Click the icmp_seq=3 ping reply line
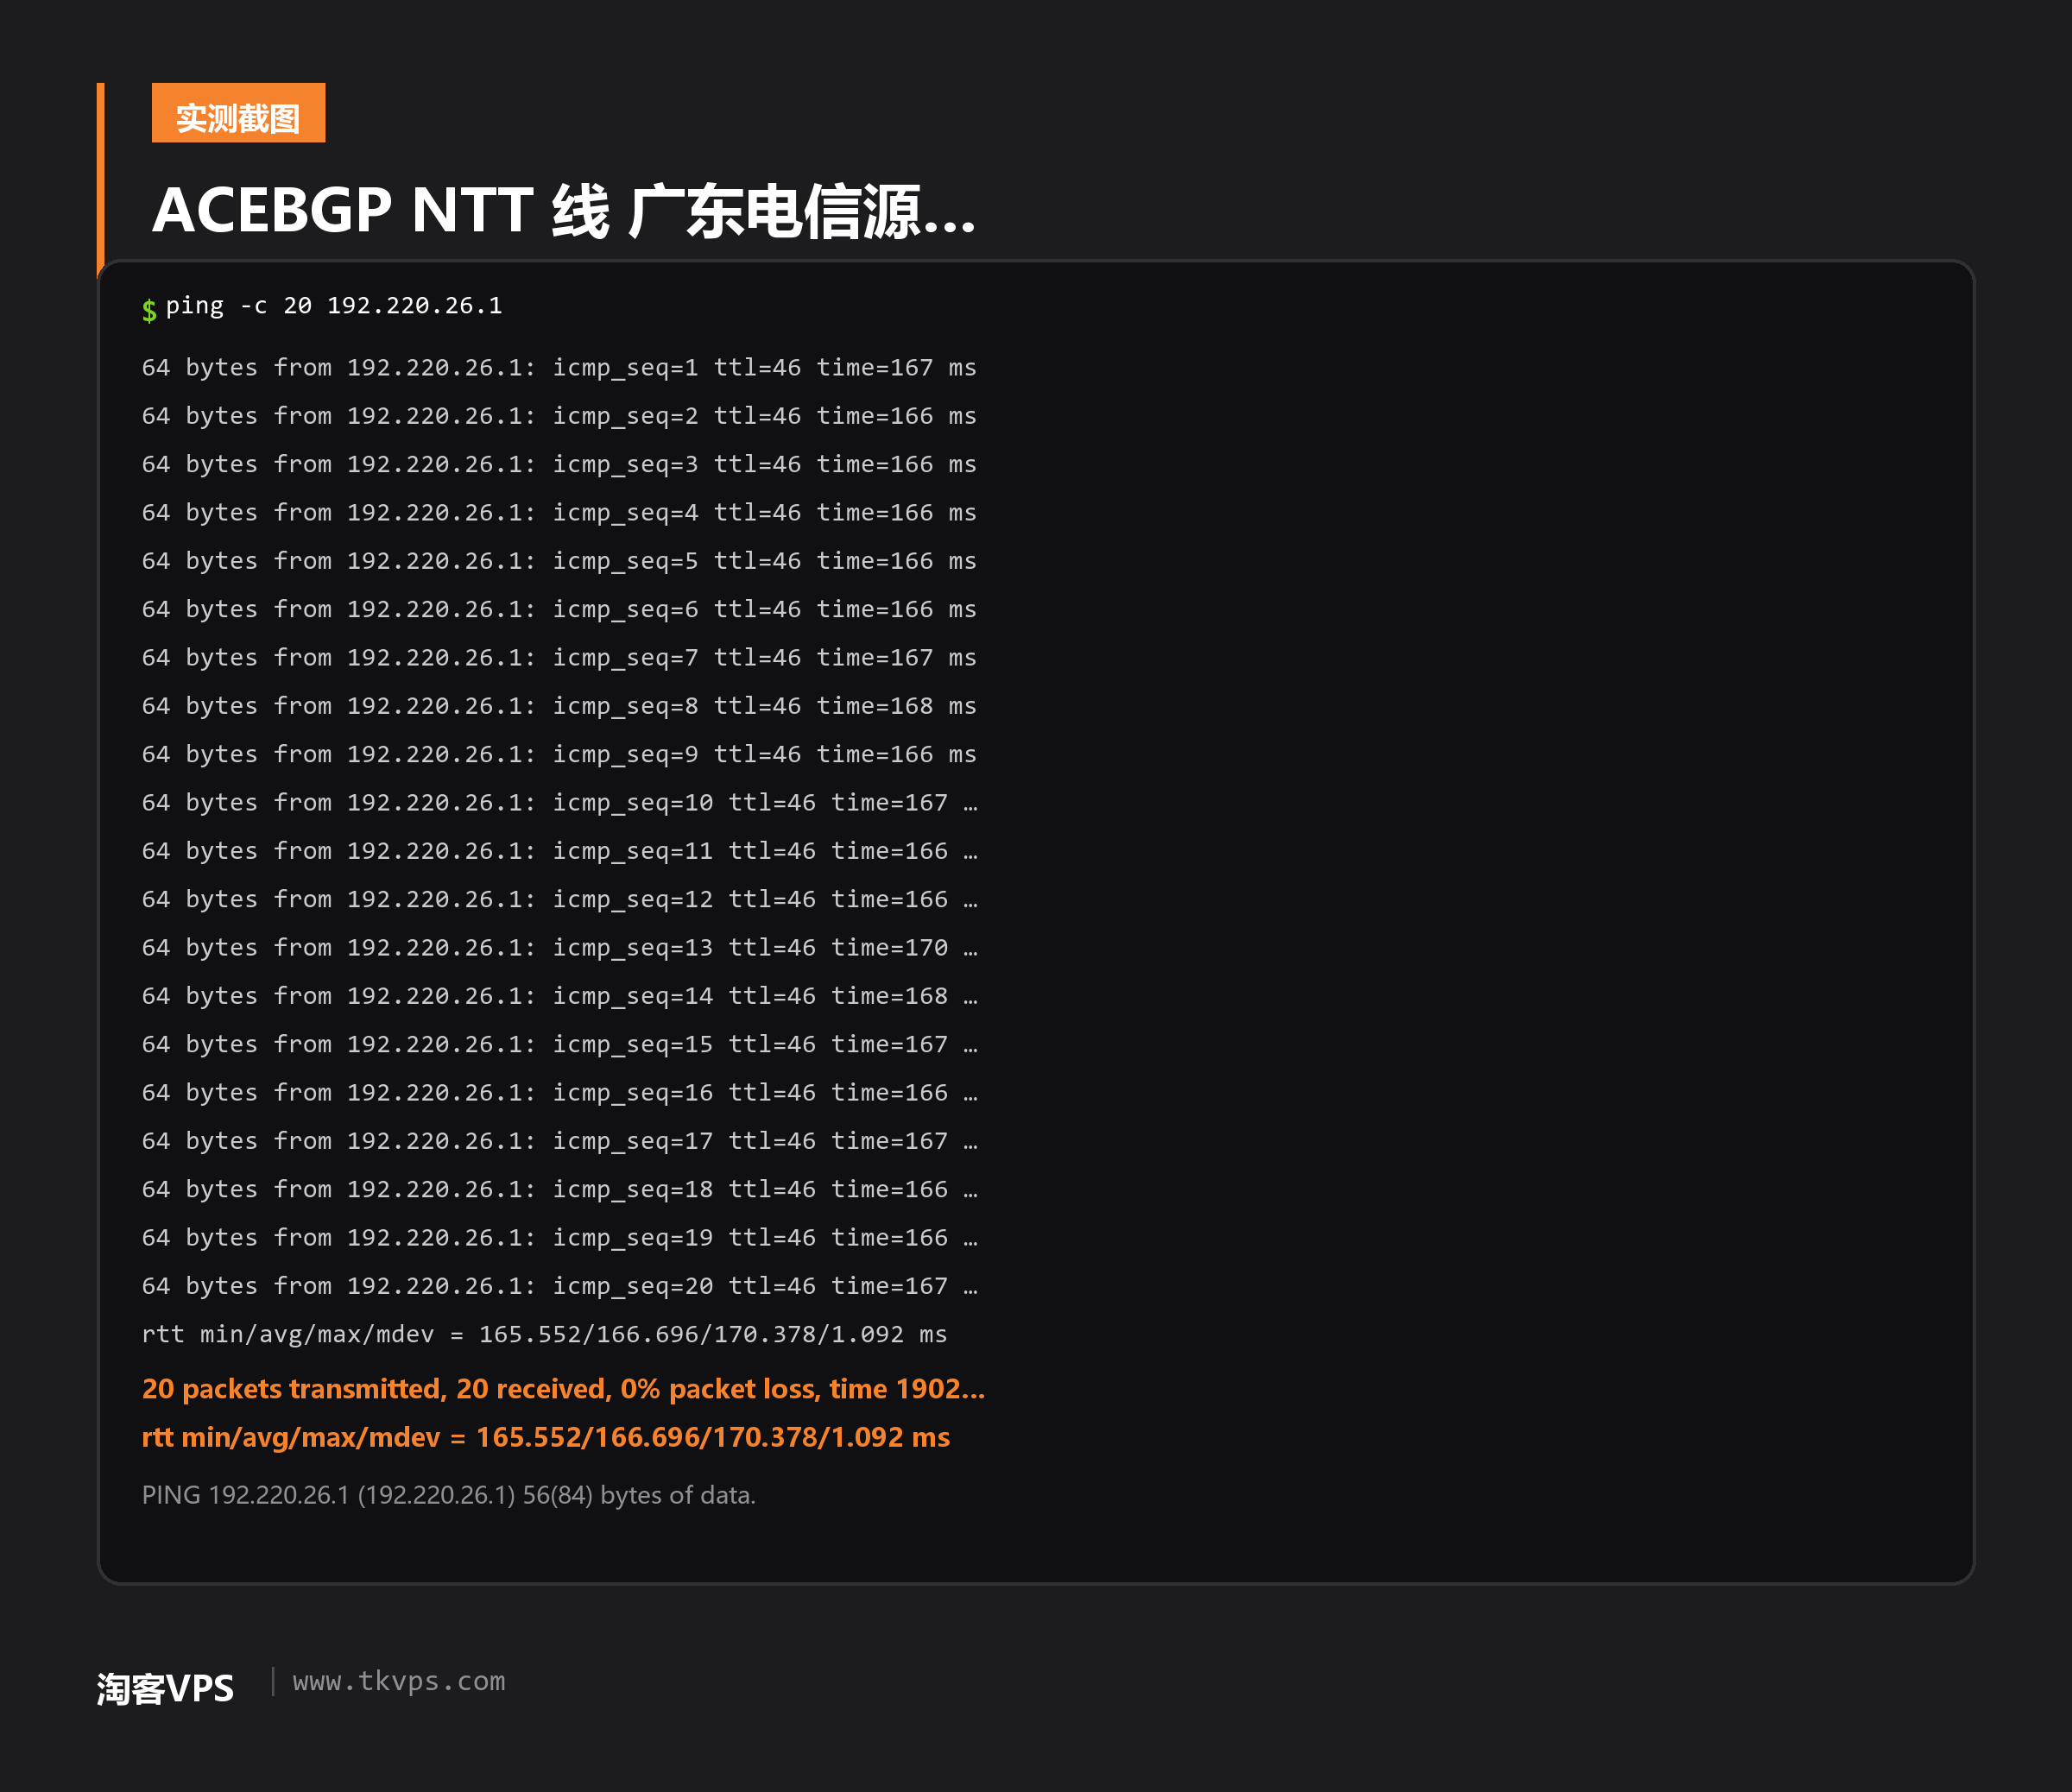Screen dimensions: 2072x1792 pos(559,465)
